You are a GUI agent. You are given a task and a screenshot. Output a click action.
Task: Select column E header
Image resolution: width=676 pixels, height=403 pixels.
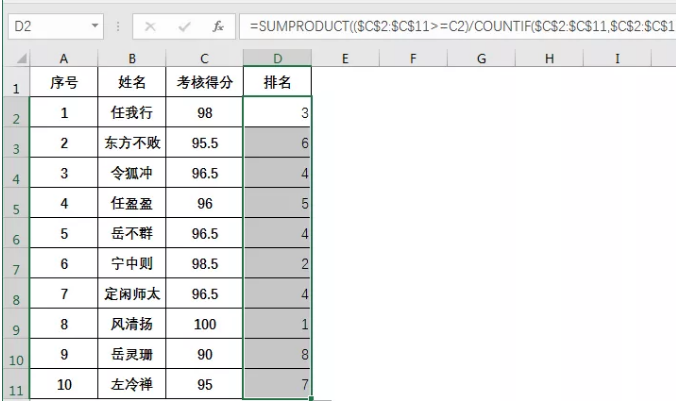point(345,59)
